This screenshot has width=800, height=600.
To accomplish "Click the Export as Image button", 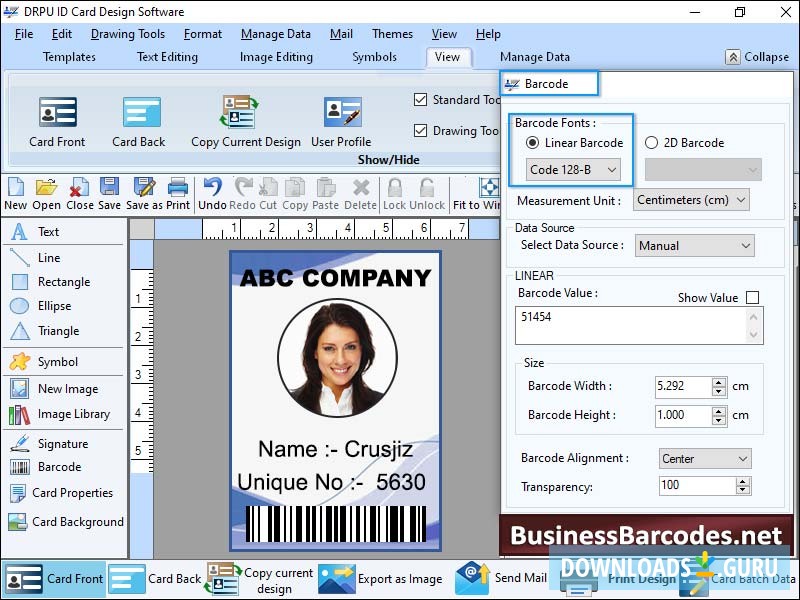I will (x=400, y=579).
